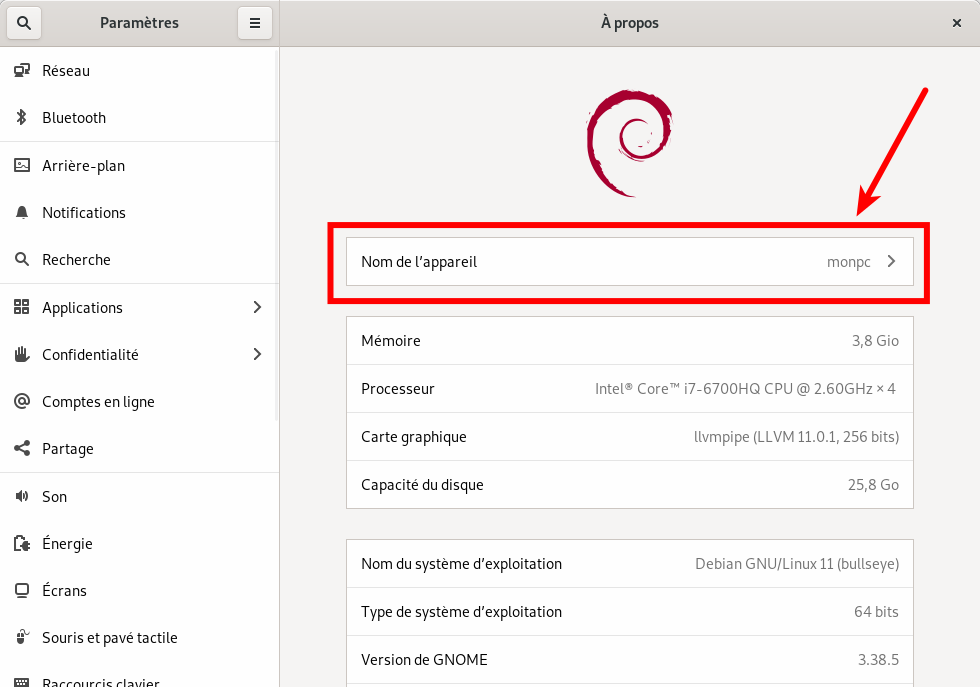Click the Comptes en ligne at-sign icon
This screenshot has width=980, height=687.
tap(22, 401)
